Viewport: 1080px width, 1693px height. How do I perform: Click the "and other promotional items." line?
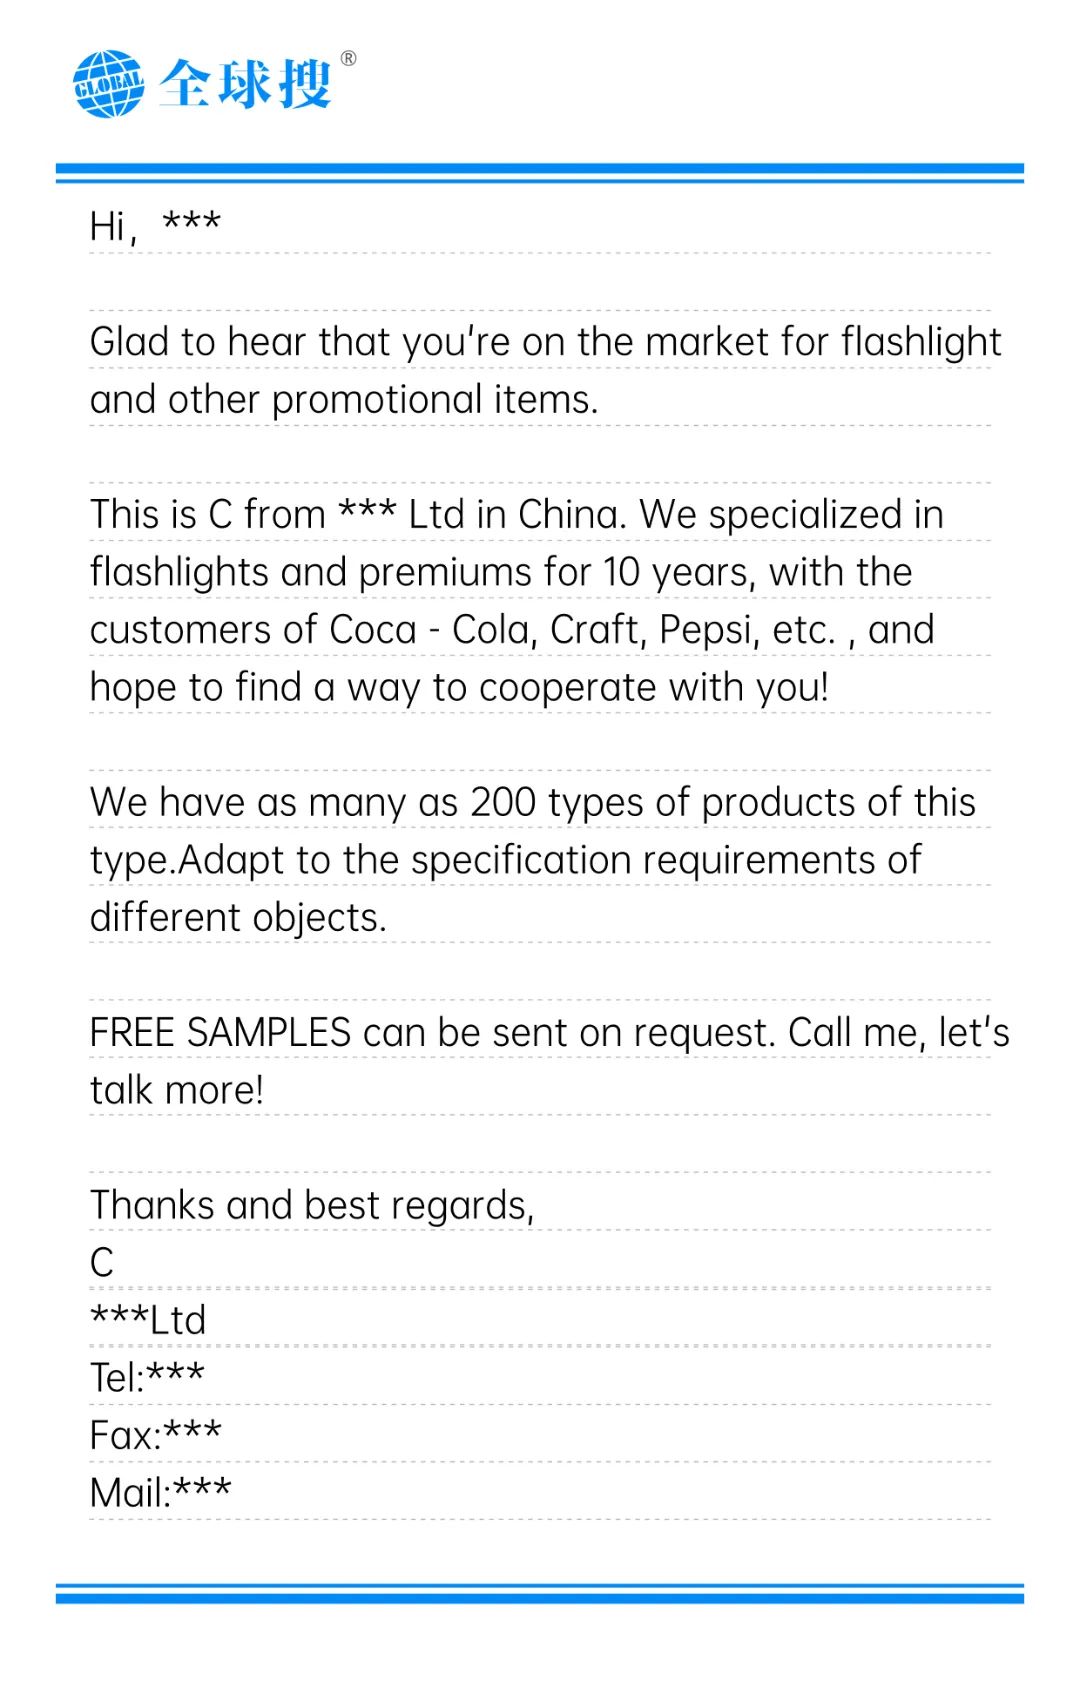(344, 400)
